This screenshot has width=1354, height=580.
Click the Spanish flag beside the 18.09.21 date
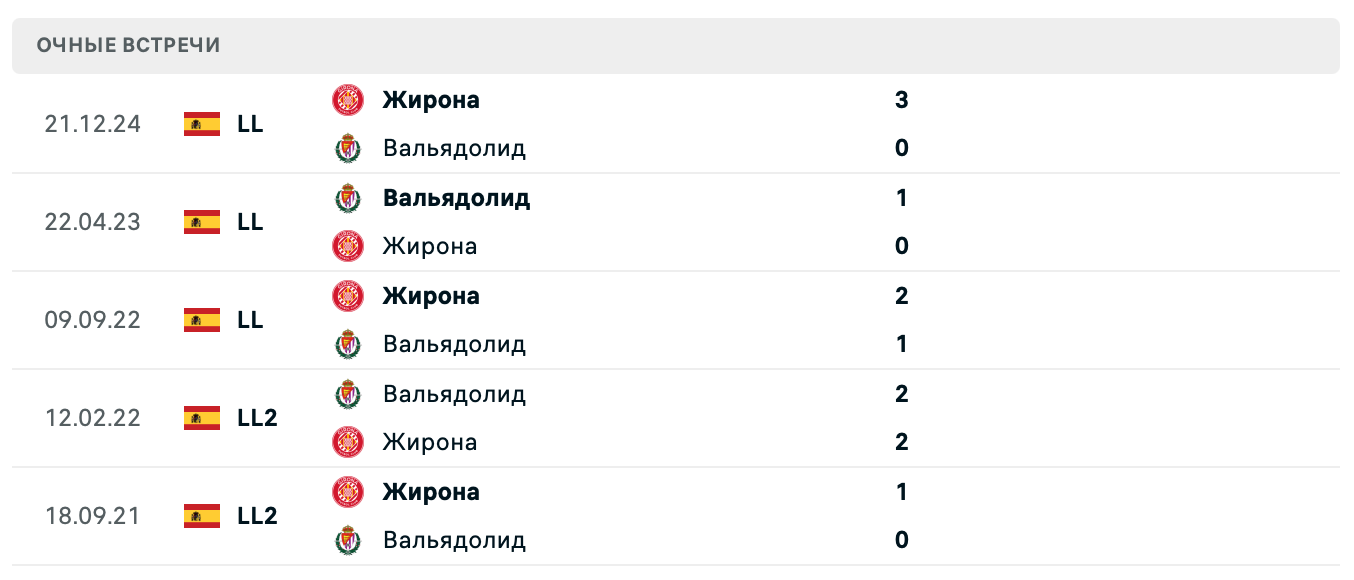(201, 516)
